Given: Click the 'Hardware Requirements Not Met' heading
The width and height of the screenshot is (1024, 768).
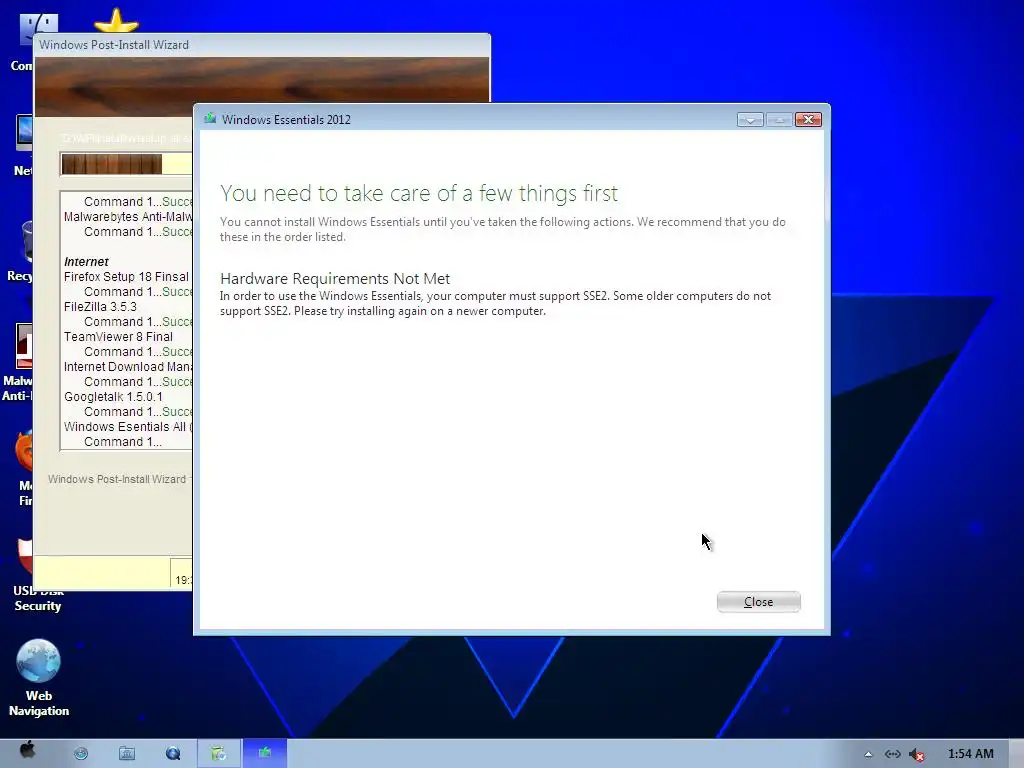Looking at the screenshot, I should tap(335, 278).
